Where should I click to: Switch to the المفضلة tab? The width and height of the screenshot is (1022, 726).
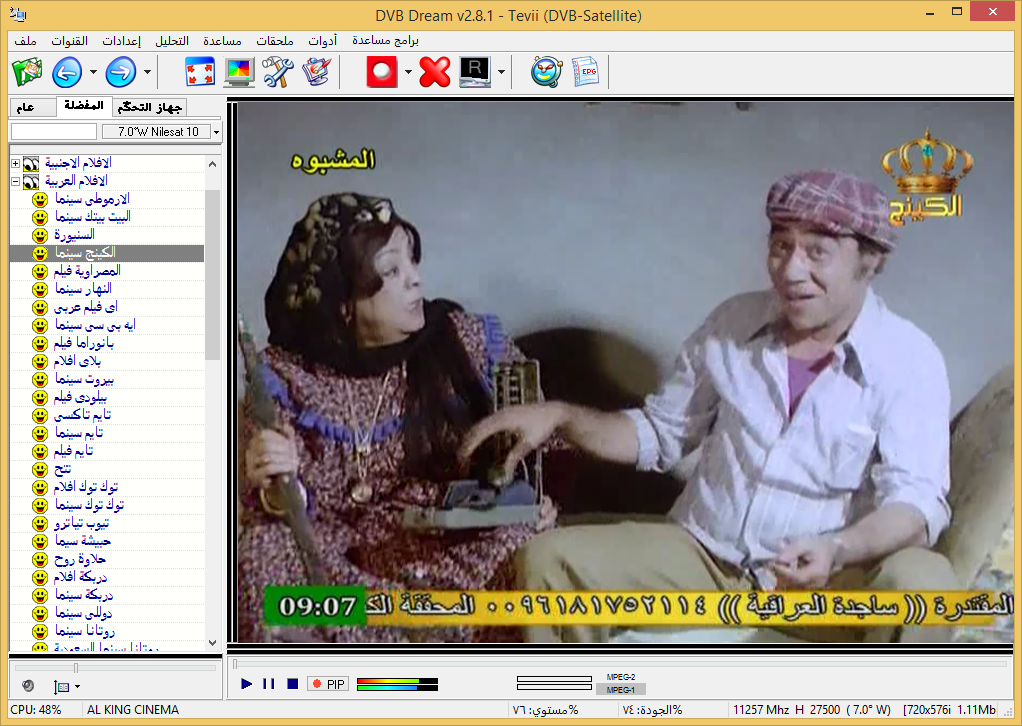pyautogui.click(x=84, y=106)
